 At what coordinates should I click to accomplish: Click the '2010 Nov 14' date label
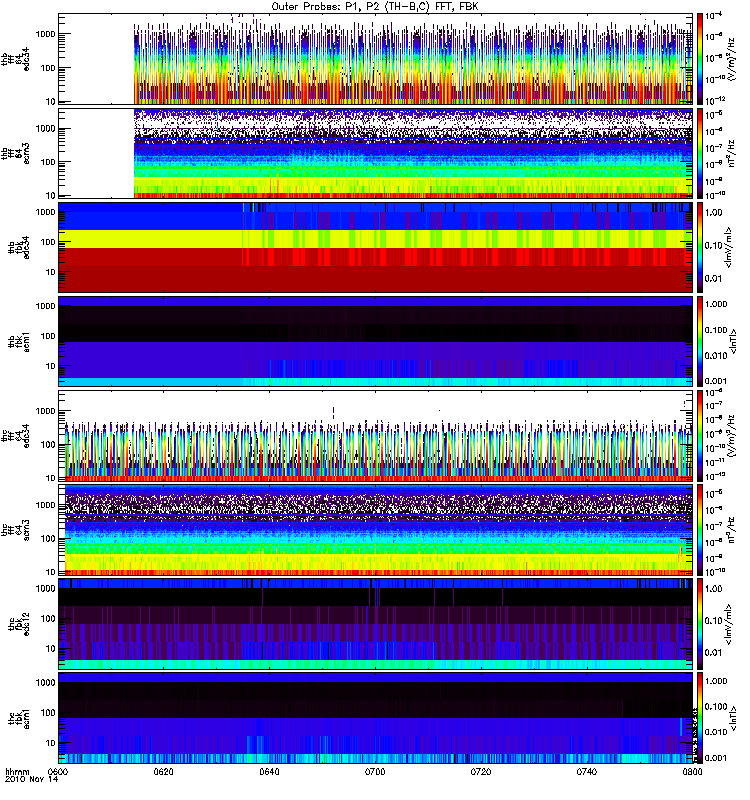pos(31,780)
